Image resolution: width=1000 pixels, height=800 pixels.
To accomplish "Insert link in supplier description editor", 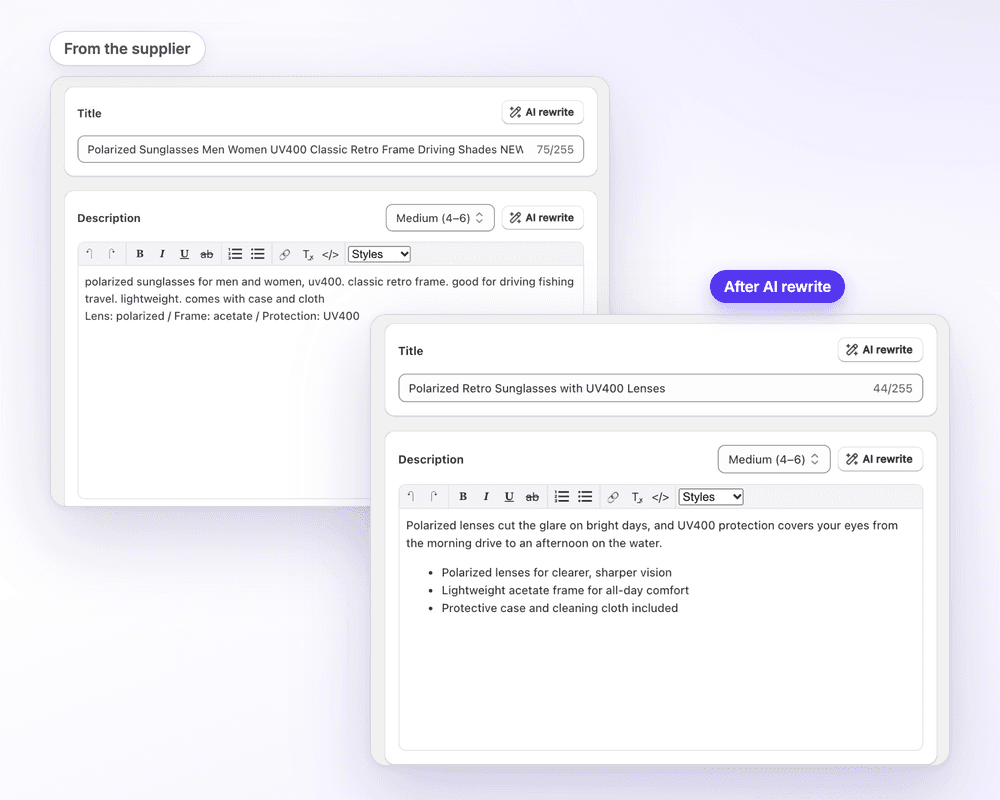I will coord(284,254).
